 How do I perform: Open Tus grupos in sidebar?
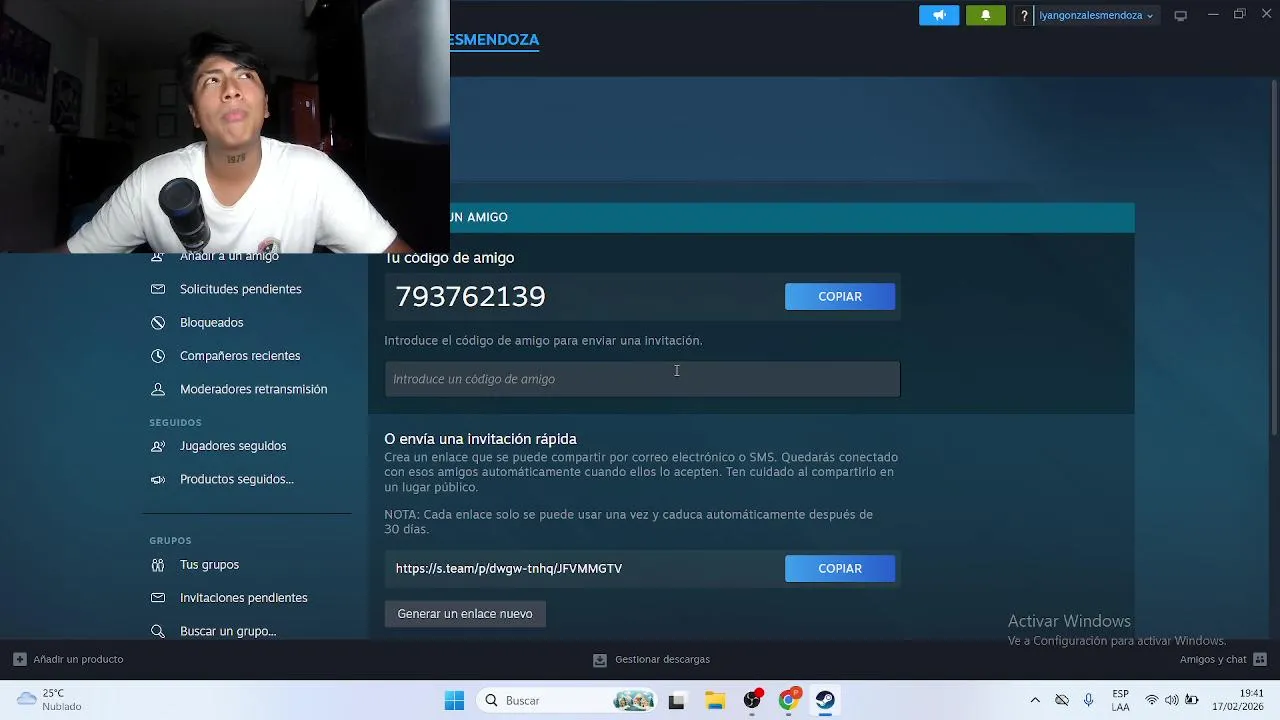[209, 564]
